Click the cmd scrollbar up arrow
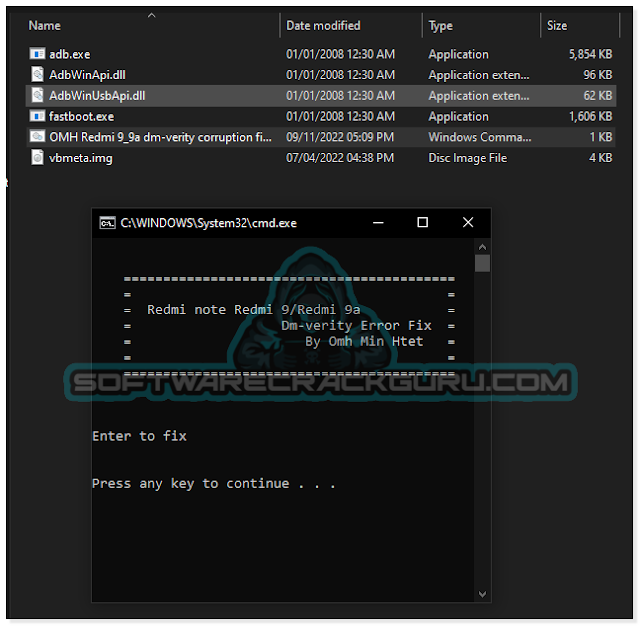The width and height of the screenshot is (640, 626). click(482, 247)
